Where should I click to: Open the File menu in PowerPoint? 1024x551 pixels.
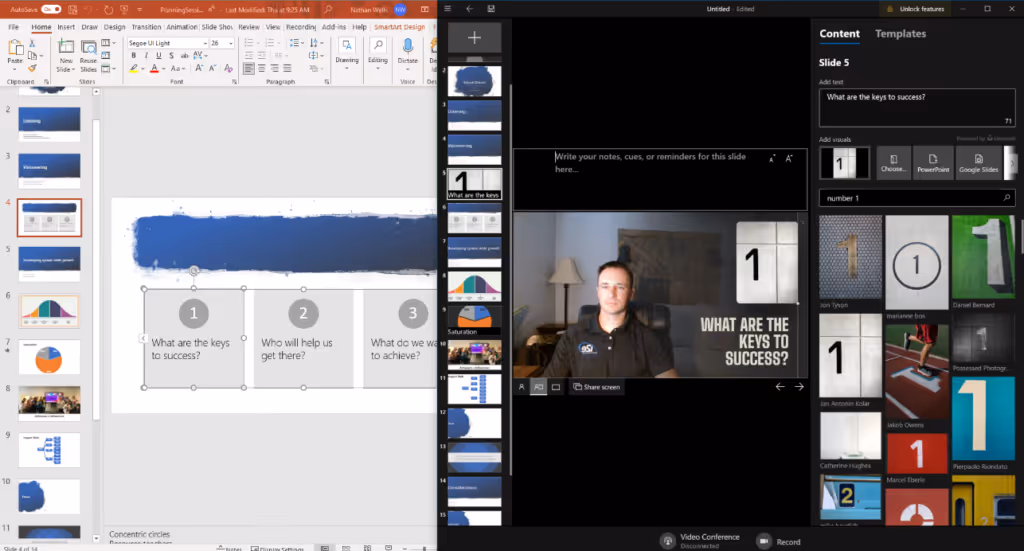pos(14,27)
